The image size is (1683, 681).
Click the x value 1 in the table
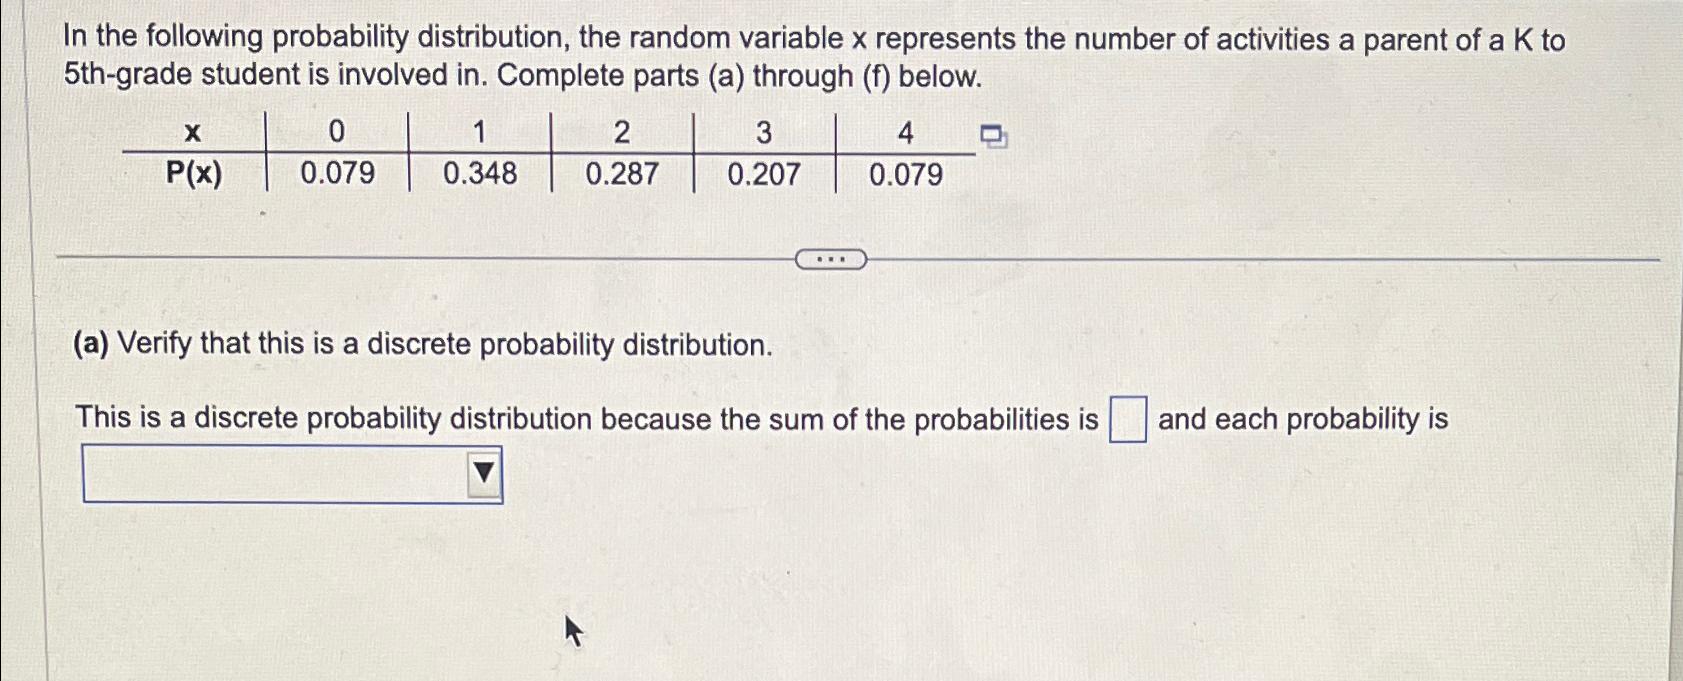pyautogui.click(x=480, y=133)
